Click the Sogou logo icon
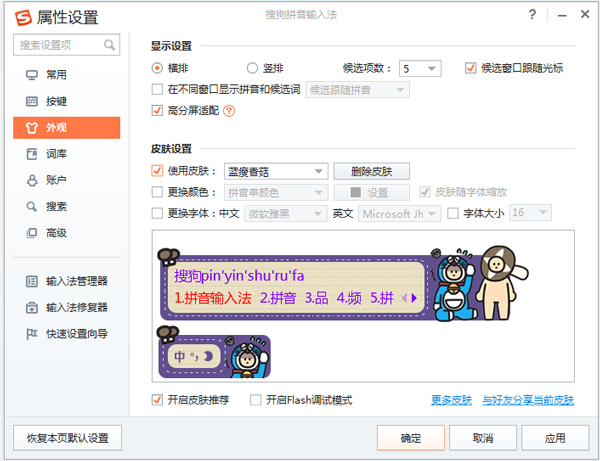Image resolution: width=600 pixels, height=461 pixels. (x=23, y=18)
